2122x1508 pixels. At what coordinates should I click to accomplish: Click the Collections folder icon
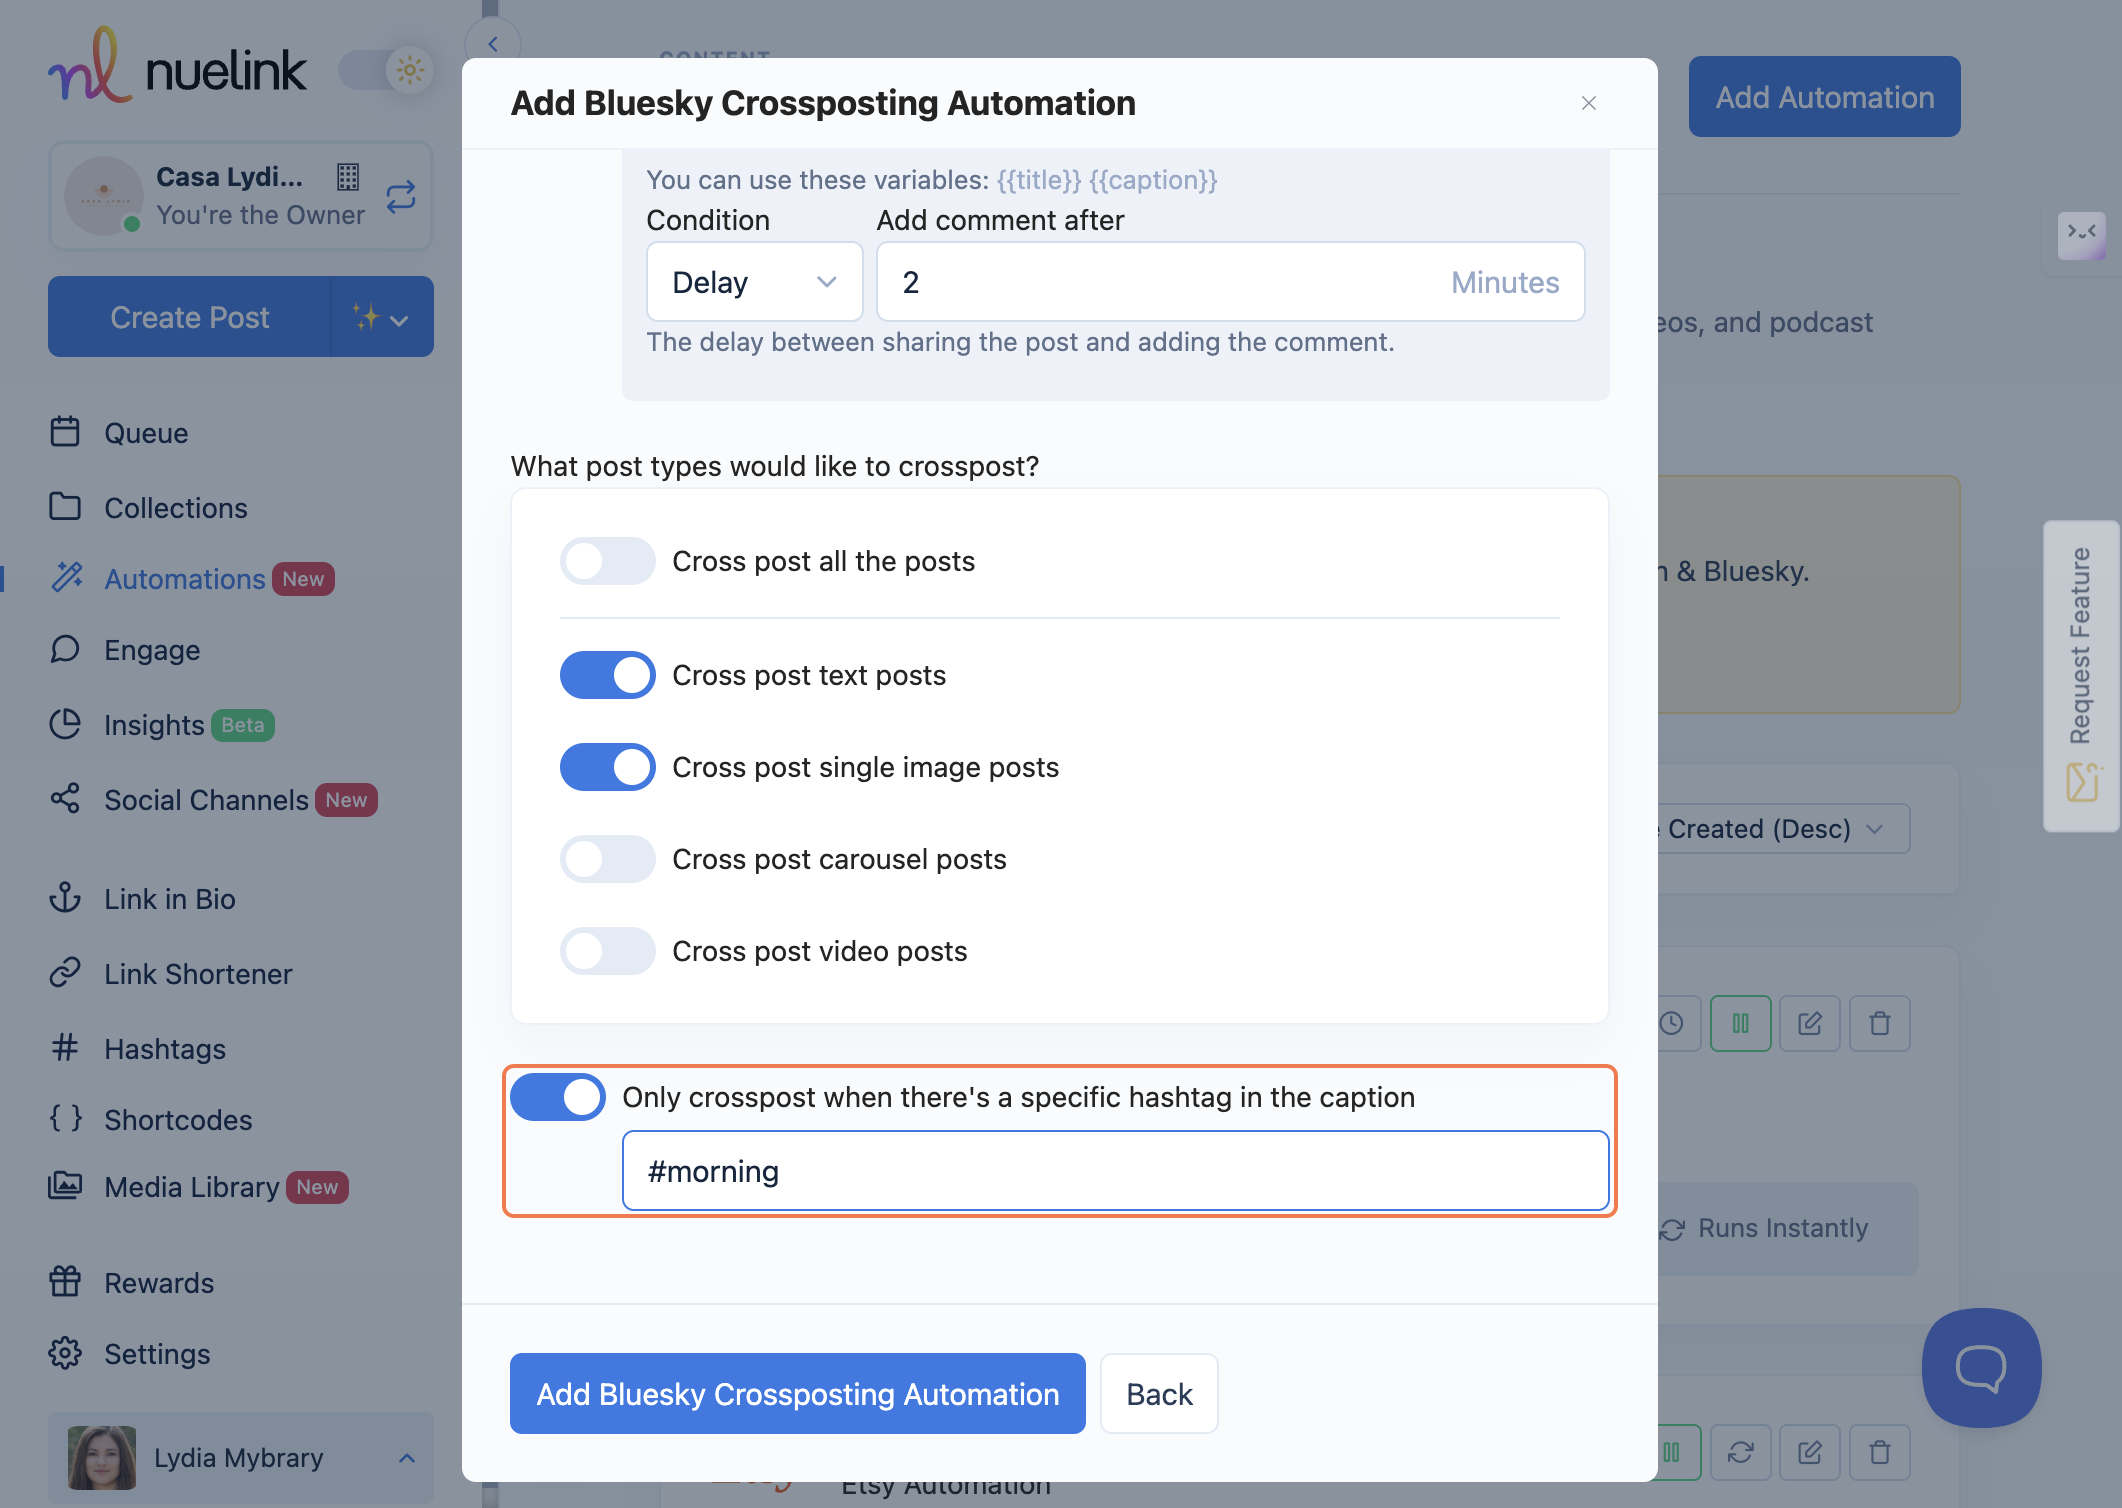pos(65,506)
